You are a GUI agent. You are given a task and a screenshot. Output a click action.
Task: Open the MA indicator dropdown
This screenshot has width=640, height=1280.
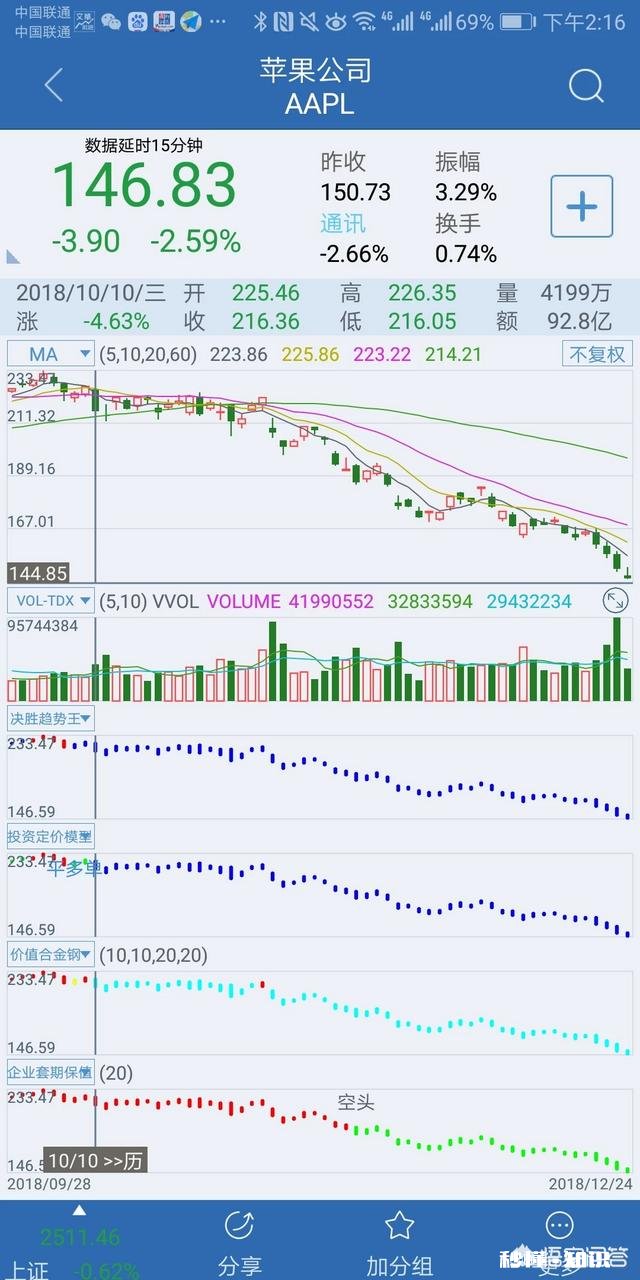point(51,354)
